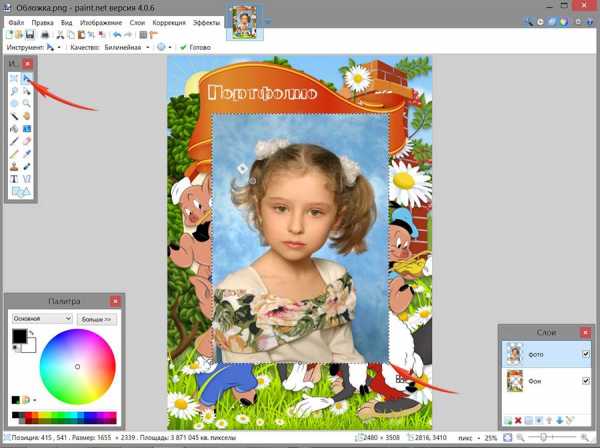This screenshot has width=600, height=448.
Task: Click the Open file toolbar icon
Action: coord(19,35)
